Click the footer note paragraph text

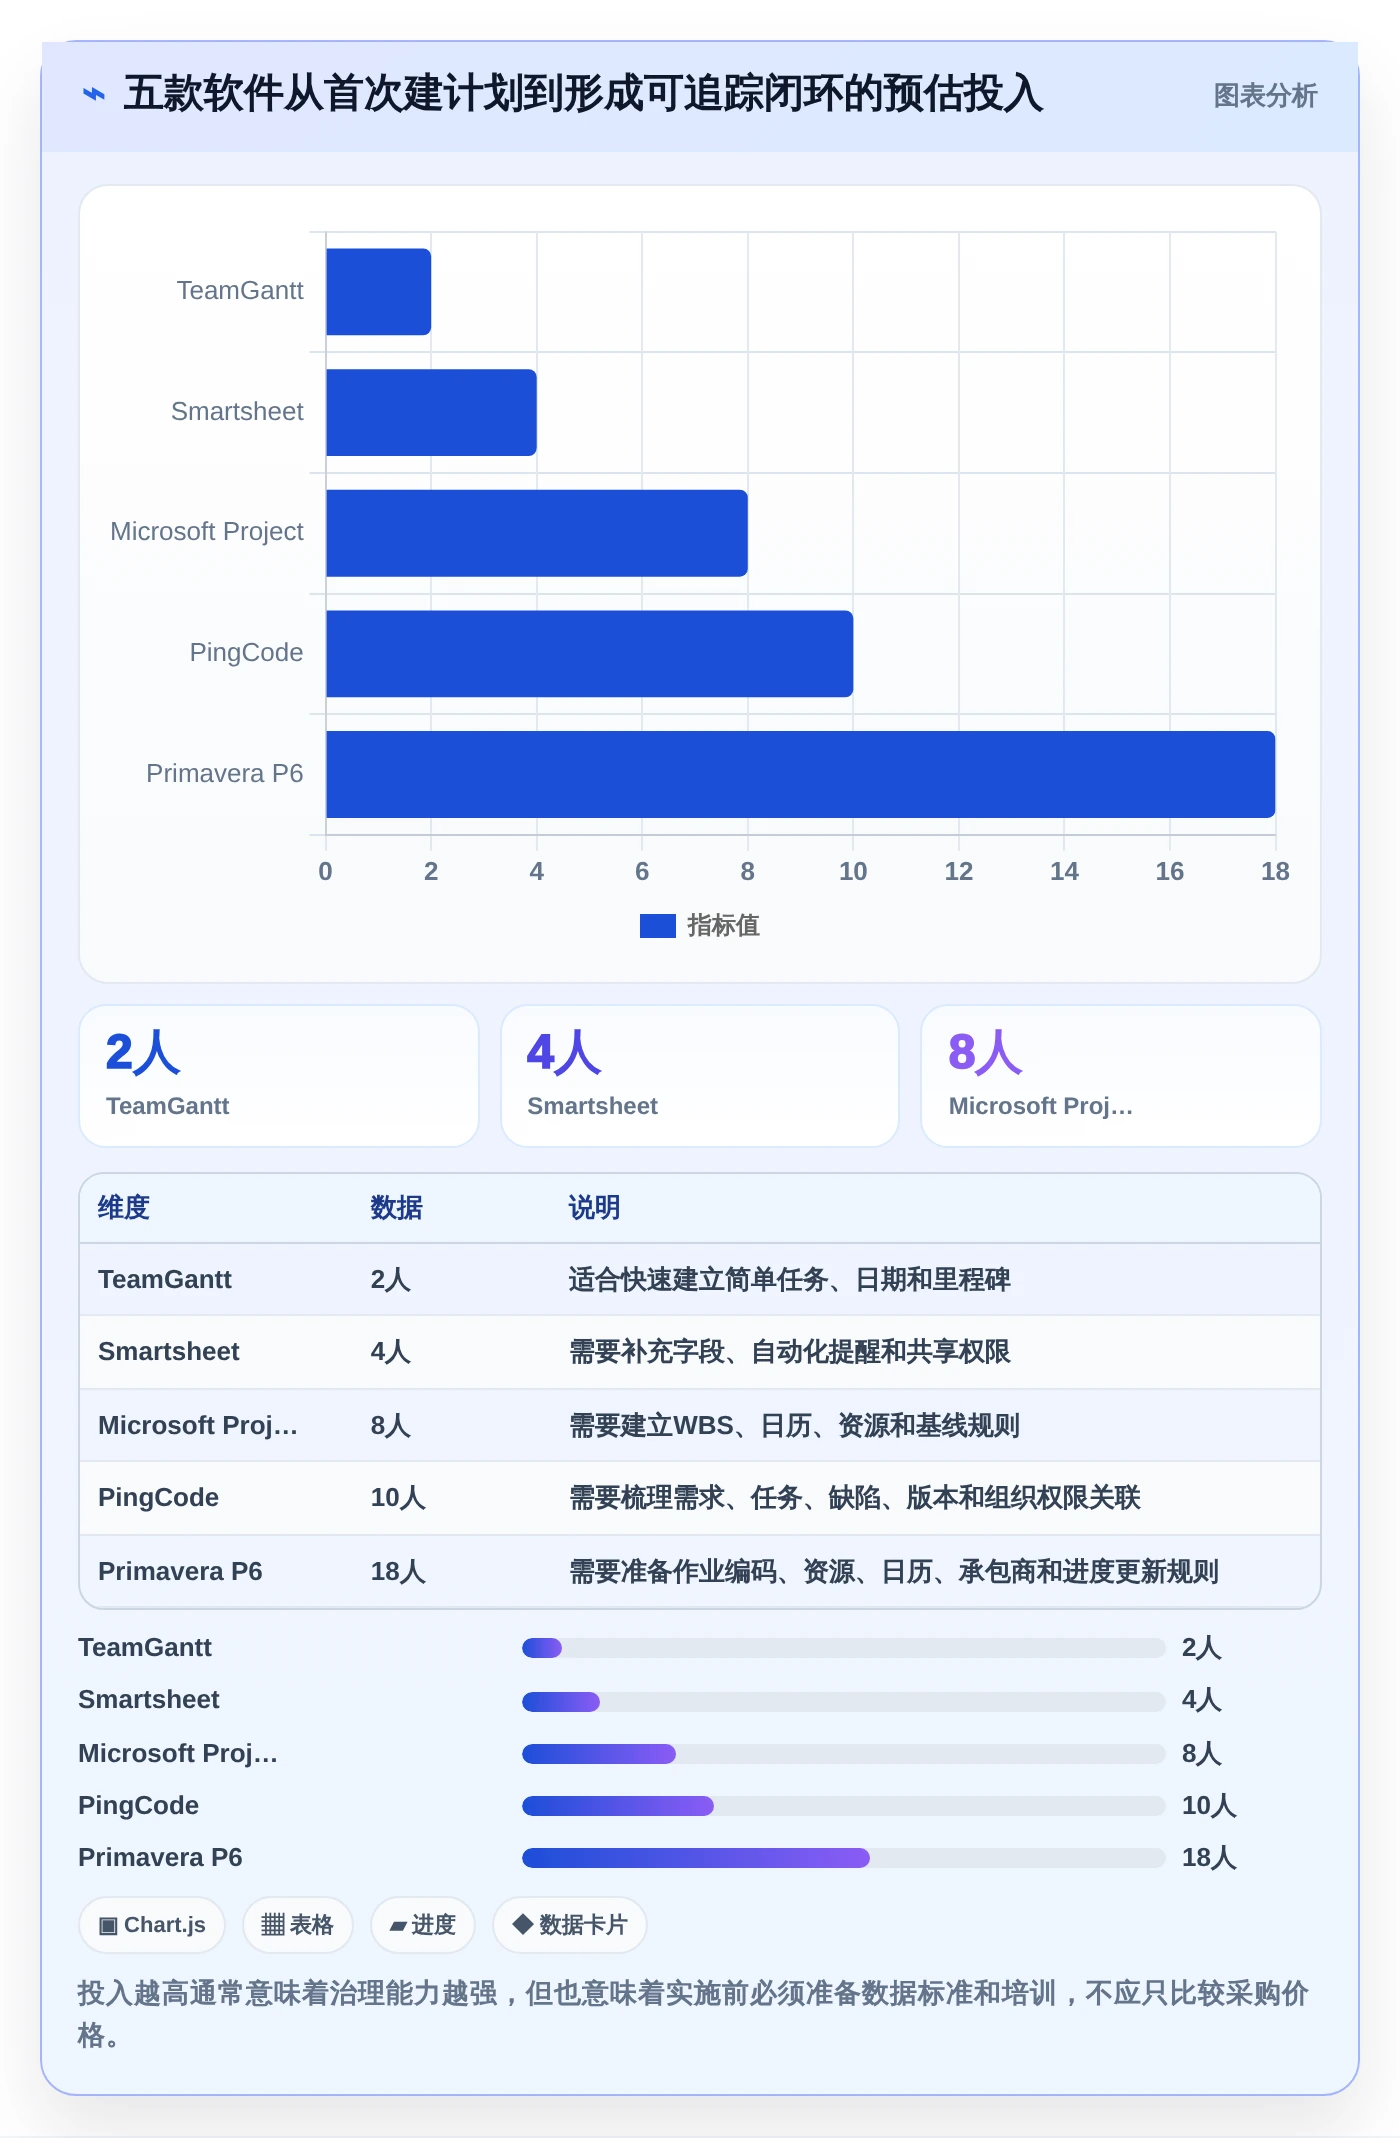click(x=693, y=2014)
